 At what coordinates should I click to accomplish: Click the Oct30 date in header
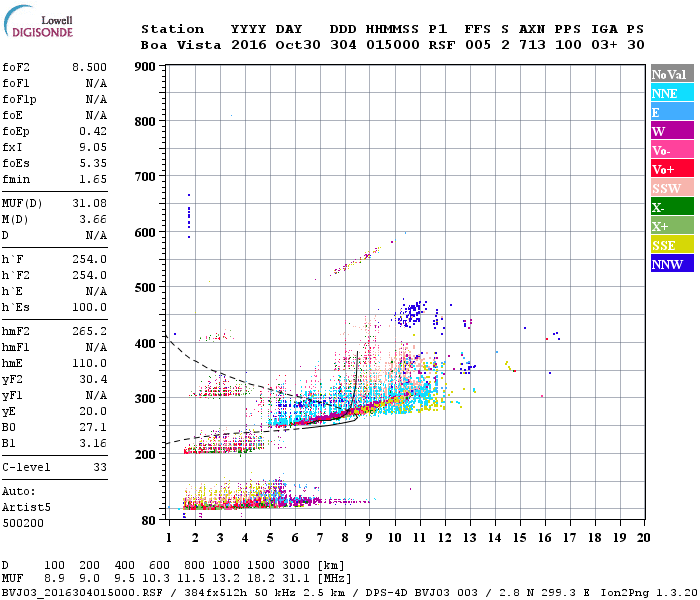pyautogui.click(x=298, y=45)
